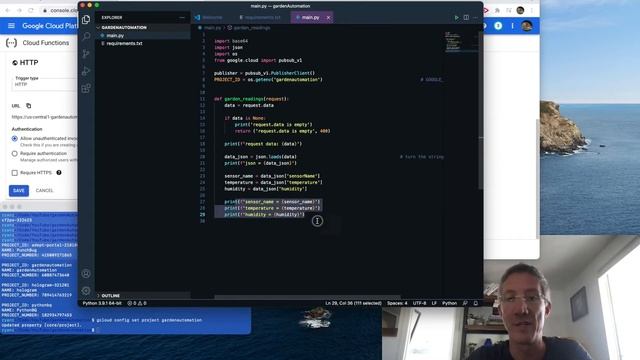Click the Chrome back arrow
This screenshot has width=640, height=360.
coord(8,10)
